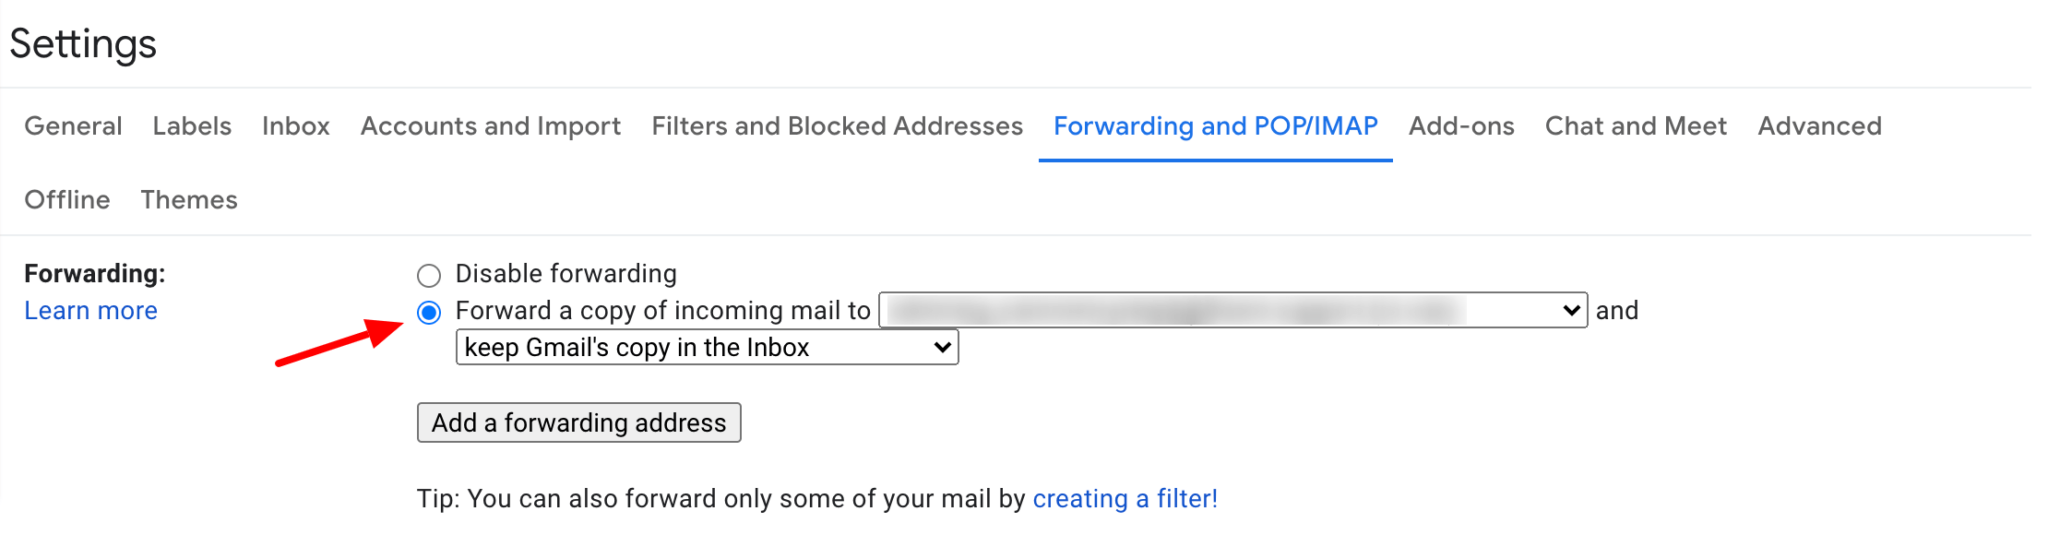Select the Forwarding and POP/IMAP tab

1216,126
